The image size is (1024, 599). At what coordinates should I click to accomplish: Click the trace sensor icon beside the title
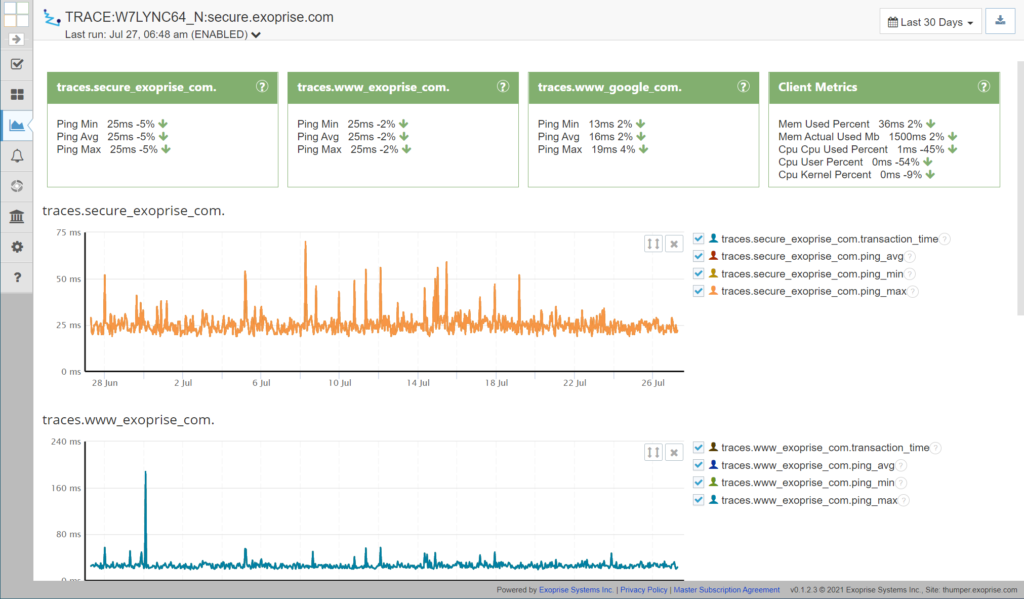tap(52, 18)
